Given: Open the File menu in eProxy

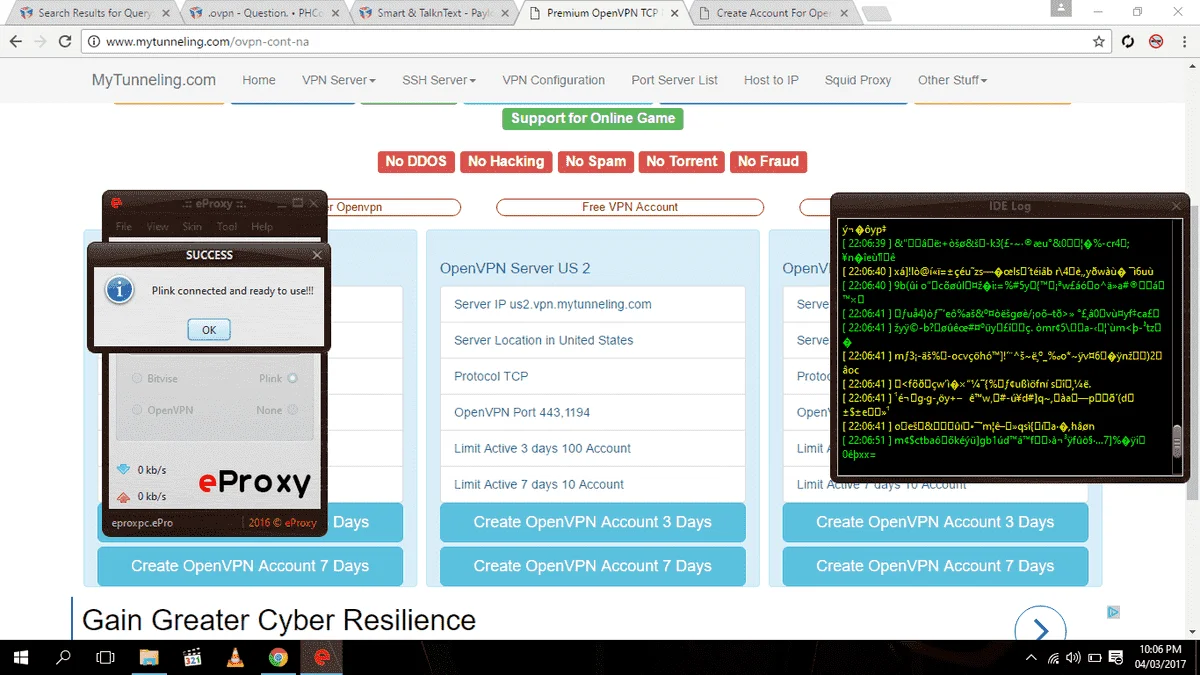Looking at the screenshot, I should (x=124, y=227).
